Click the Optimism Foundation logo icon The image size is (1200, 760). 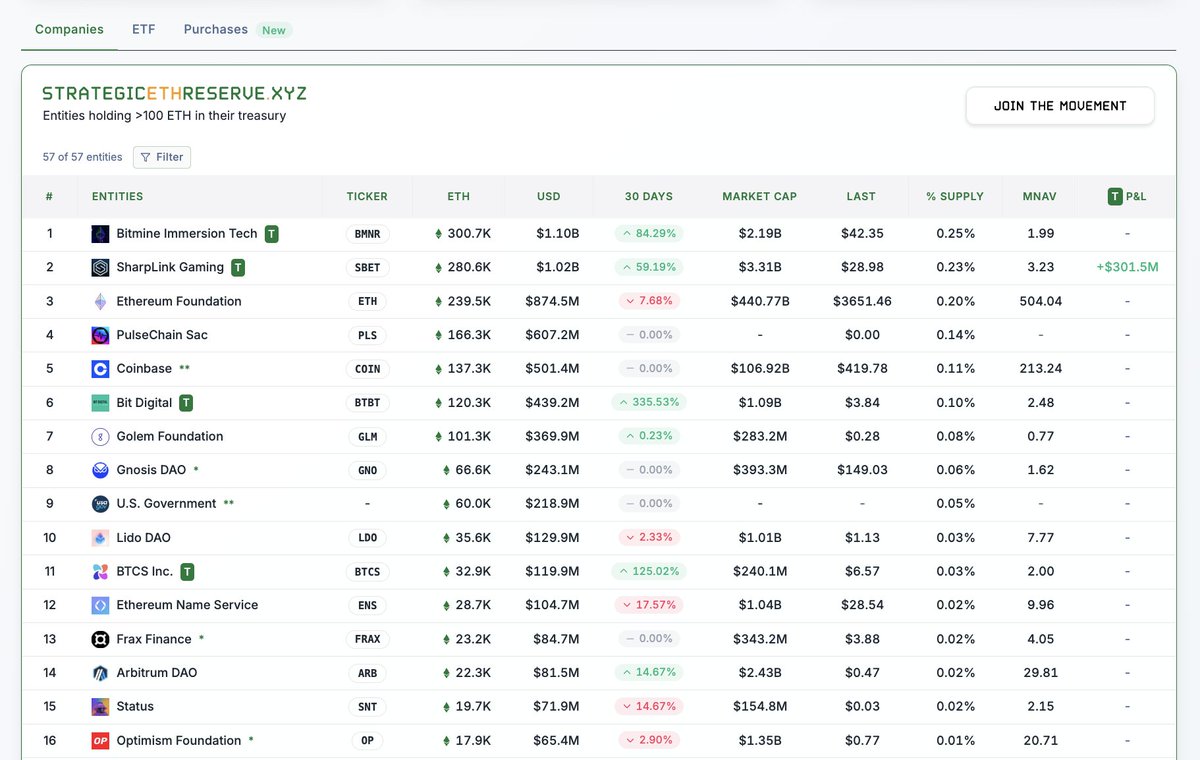100,741
